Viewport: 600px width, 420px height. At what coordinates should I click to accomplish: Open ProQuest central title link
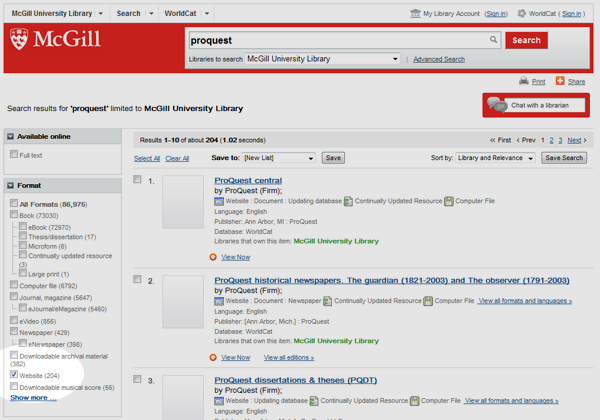pos(248,180)
